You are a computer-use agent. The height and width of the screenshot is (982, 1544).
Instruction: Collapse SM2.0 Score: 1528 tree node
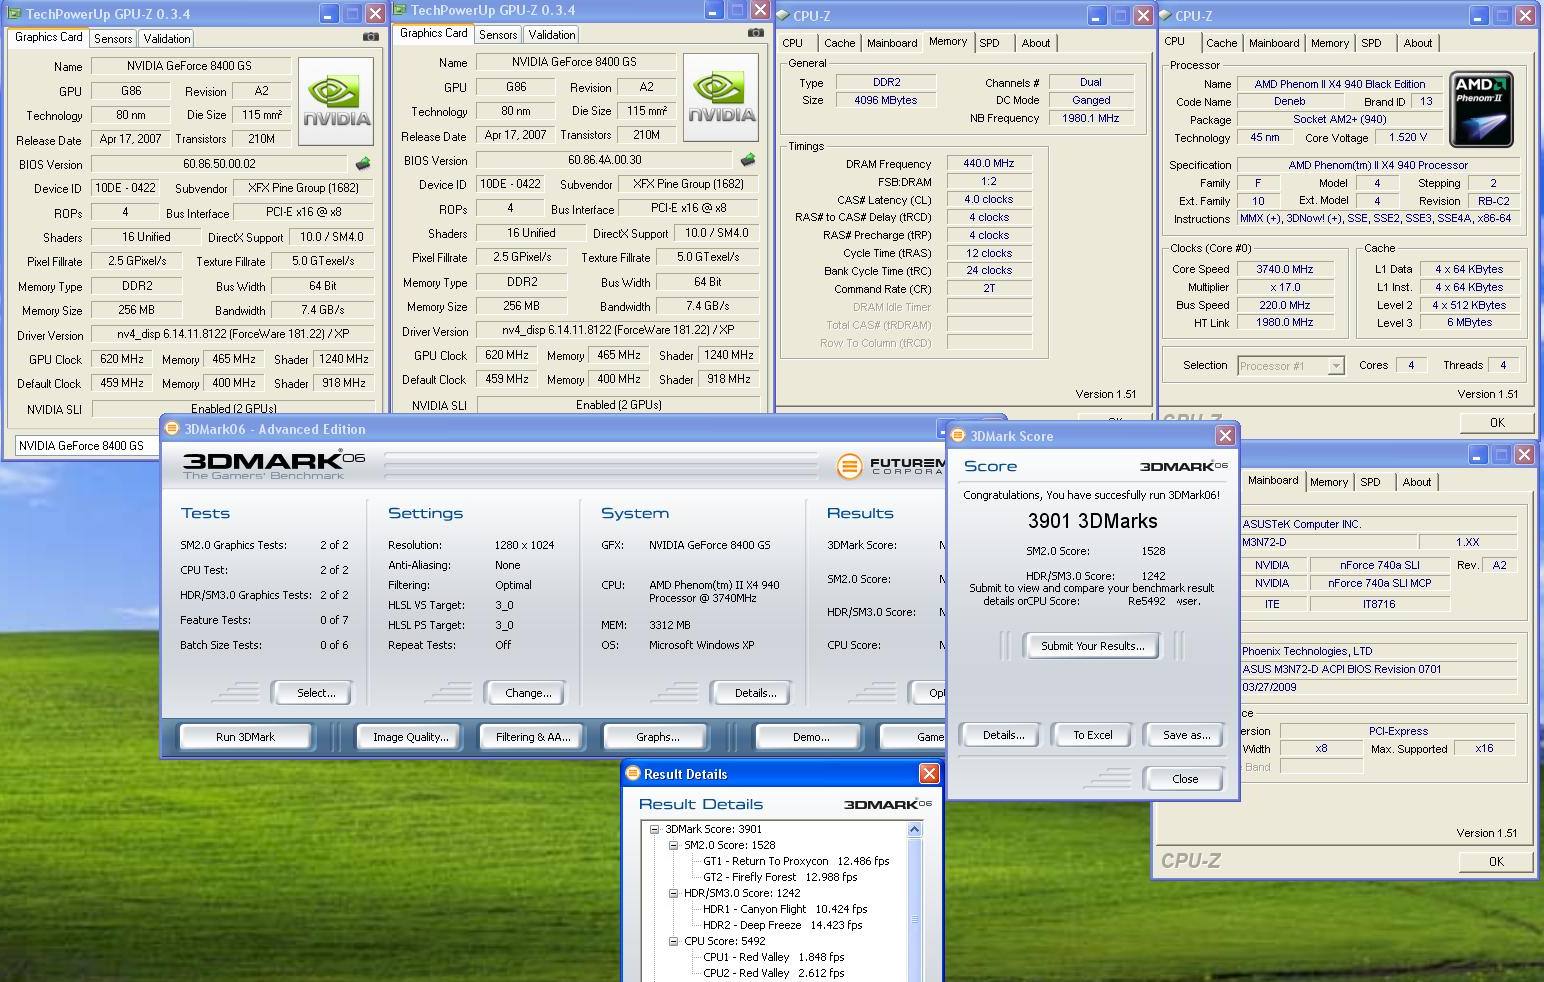pos(674,845)
